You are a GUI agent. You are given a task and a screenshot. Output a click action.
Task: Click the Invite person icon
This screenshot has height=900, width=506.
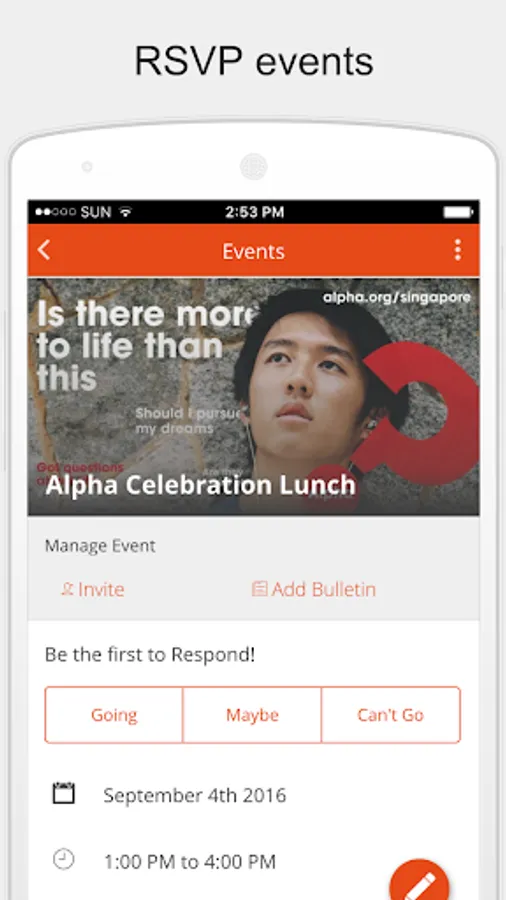pyautogui.click(x=67, y=589)
